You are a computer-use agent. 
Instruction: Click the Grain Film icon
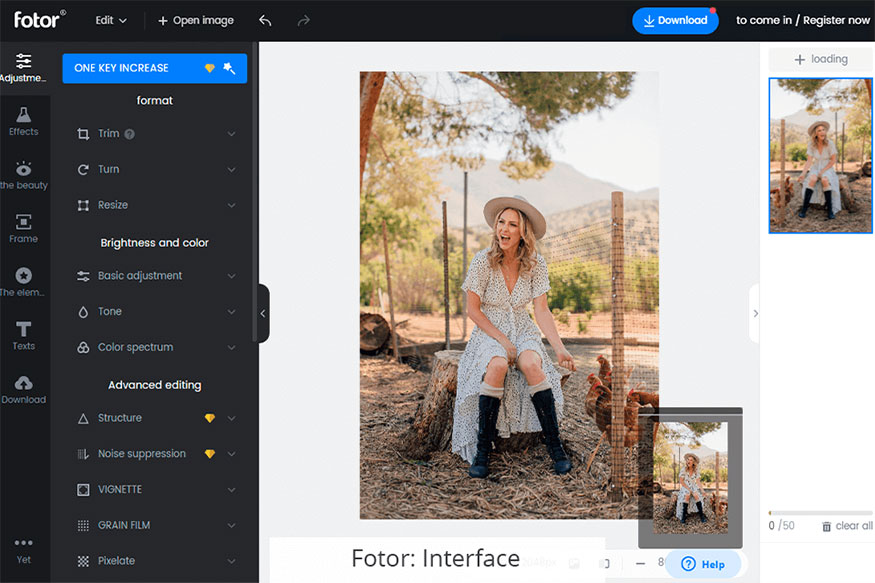coord(83,526)
